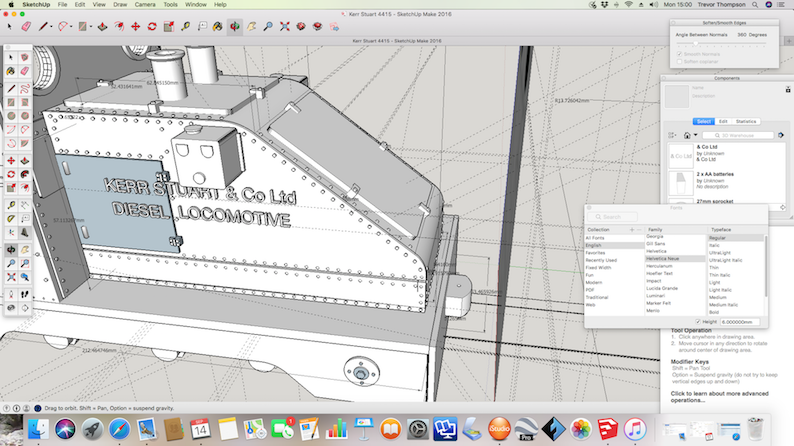Choose the Protractor tool
Viewport: 794px width, 446px height.
click(x=11, y=219)
